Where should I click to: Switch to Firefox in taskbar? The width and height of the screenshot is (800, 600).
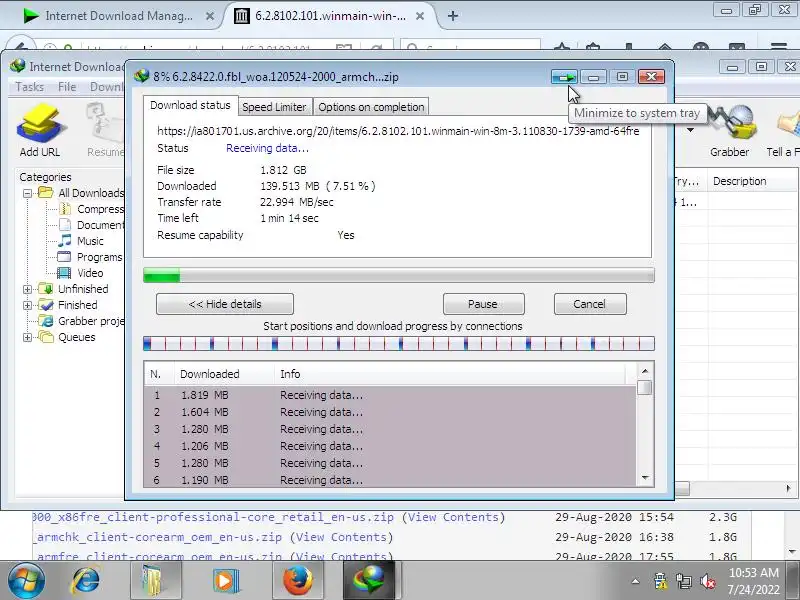[x=297, y=581]
